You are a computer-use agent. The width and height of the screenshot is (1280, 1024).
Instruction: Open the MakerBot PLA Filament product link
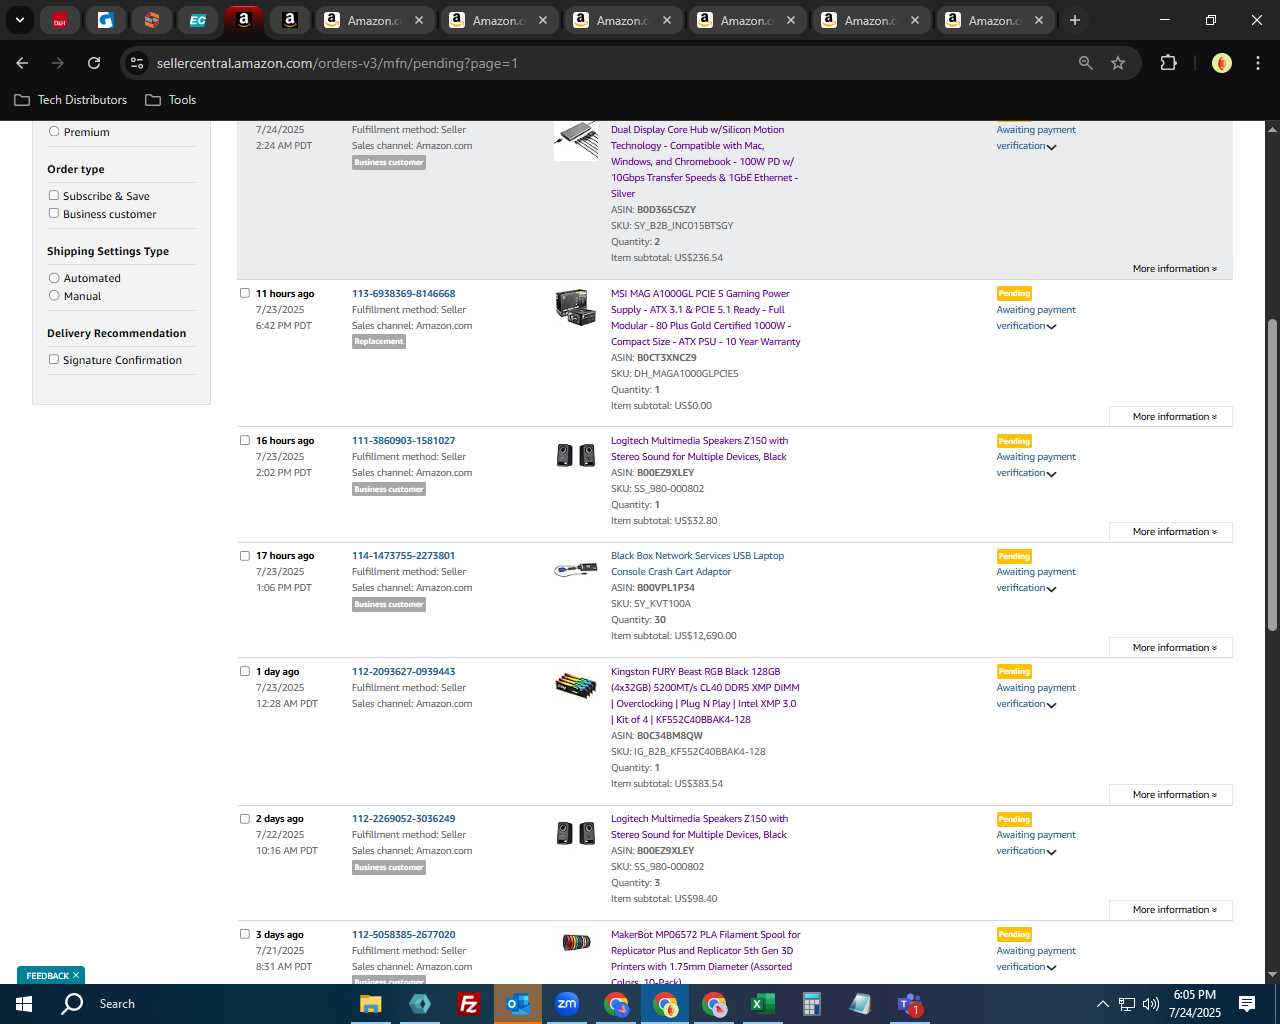[x=705, y=958]
